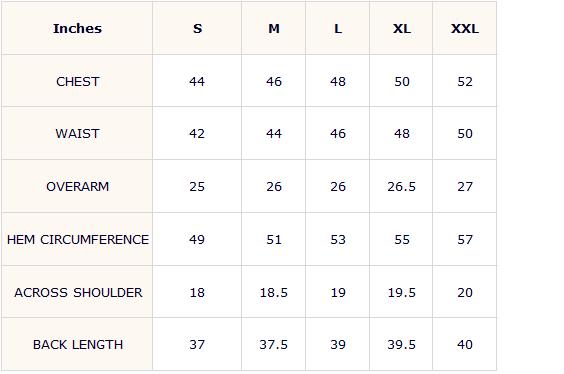Select across shoulder value 18.5 under M

pos(274,292)
